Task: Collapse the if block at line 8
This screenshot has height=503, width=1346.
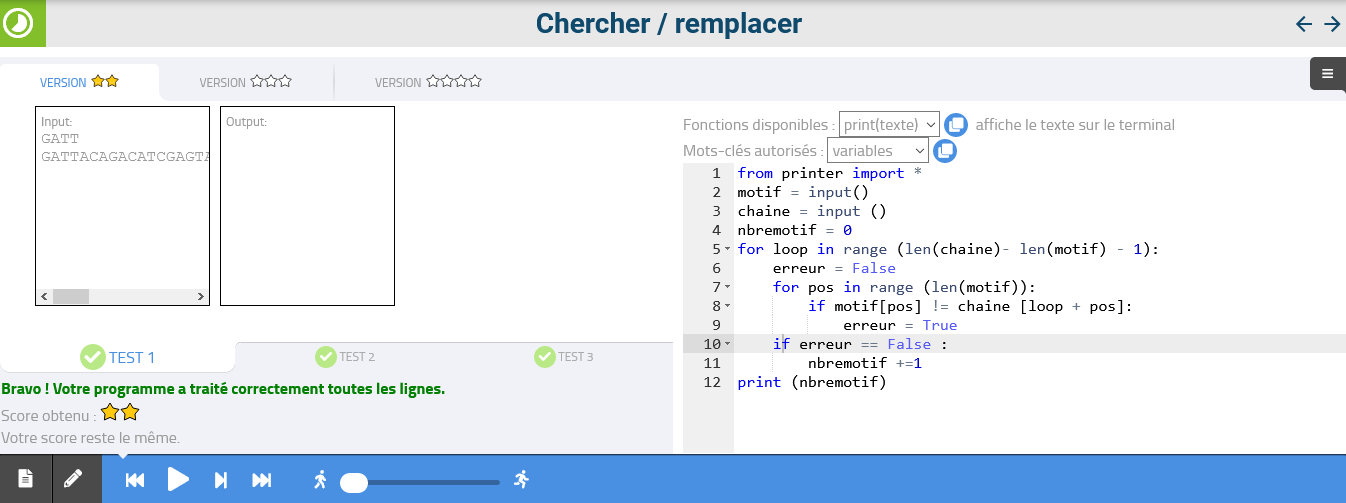Action: tap(728, 307)
